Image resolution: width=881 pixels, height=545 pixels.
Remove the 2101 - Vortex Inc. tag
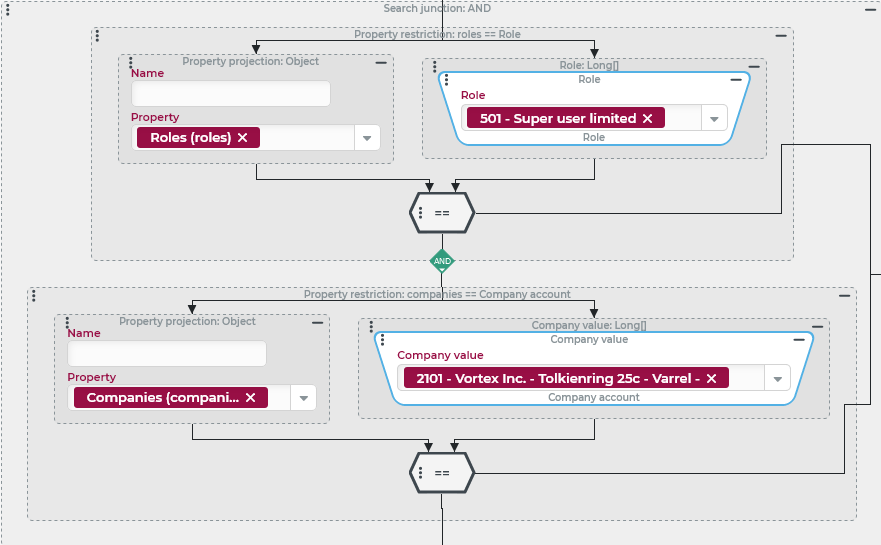pos(711,379)
